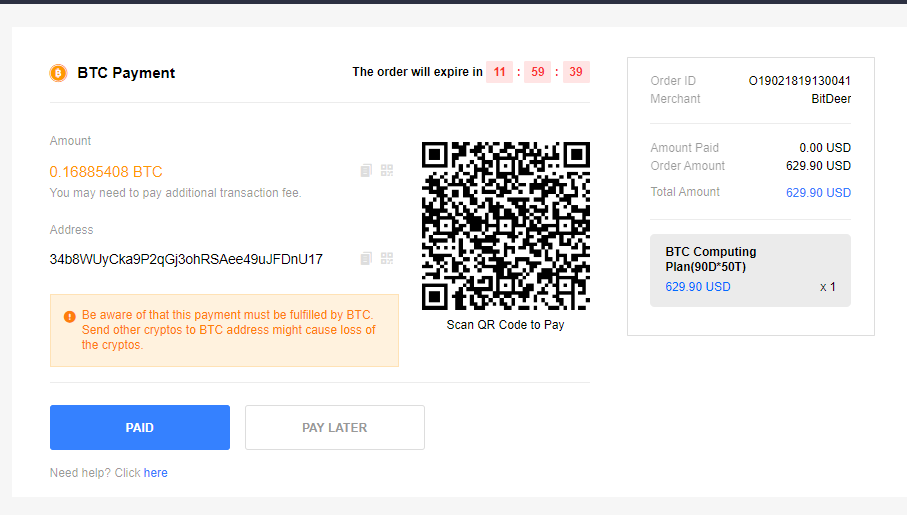Show QR code for the address
The width and height of the screenshot is (907, 515).
coord(387,259)
